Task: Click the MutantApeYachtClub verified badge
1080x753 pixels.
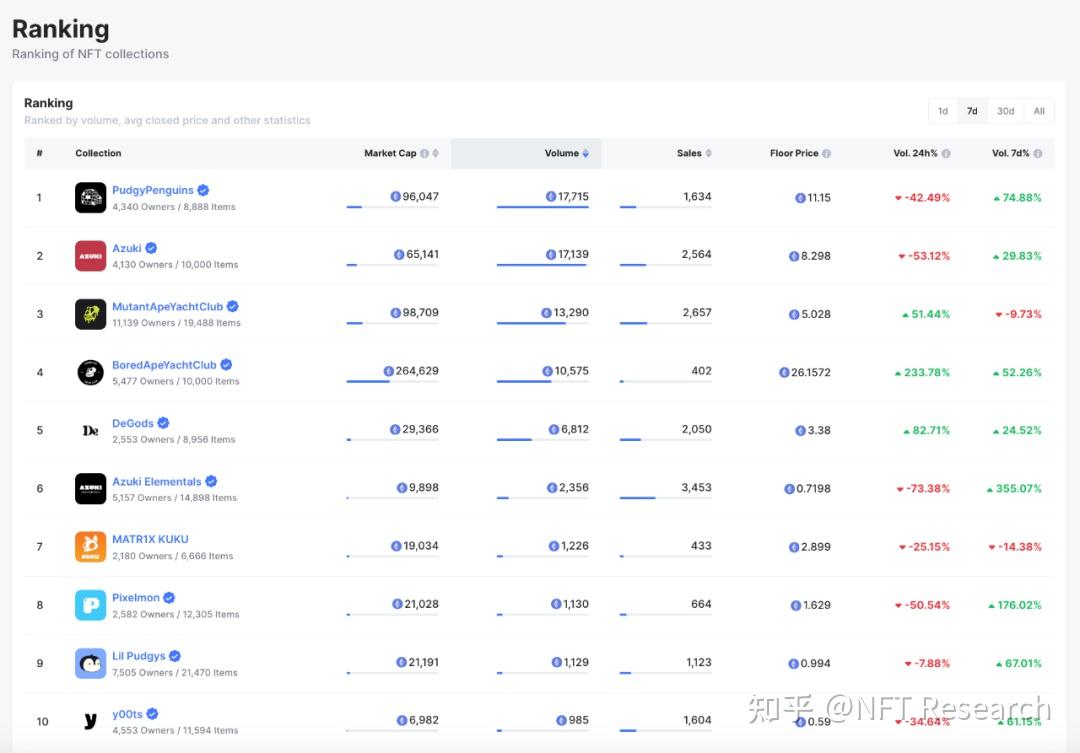Action: 233,307
